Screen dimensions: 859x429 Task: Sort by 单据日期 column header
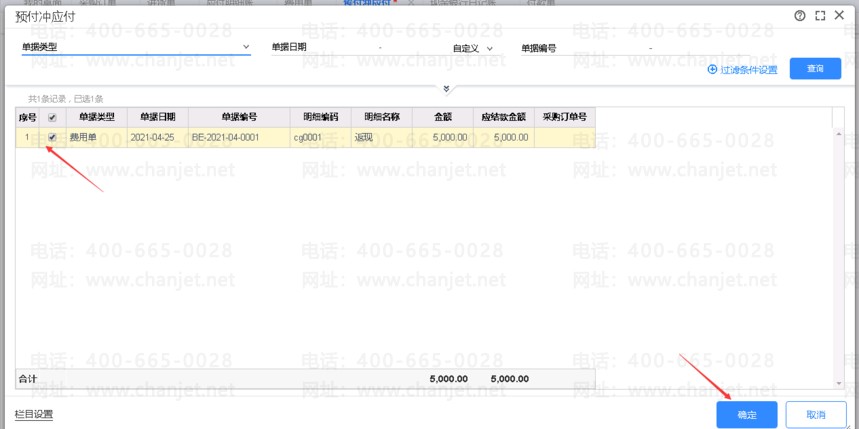(158, 117)
